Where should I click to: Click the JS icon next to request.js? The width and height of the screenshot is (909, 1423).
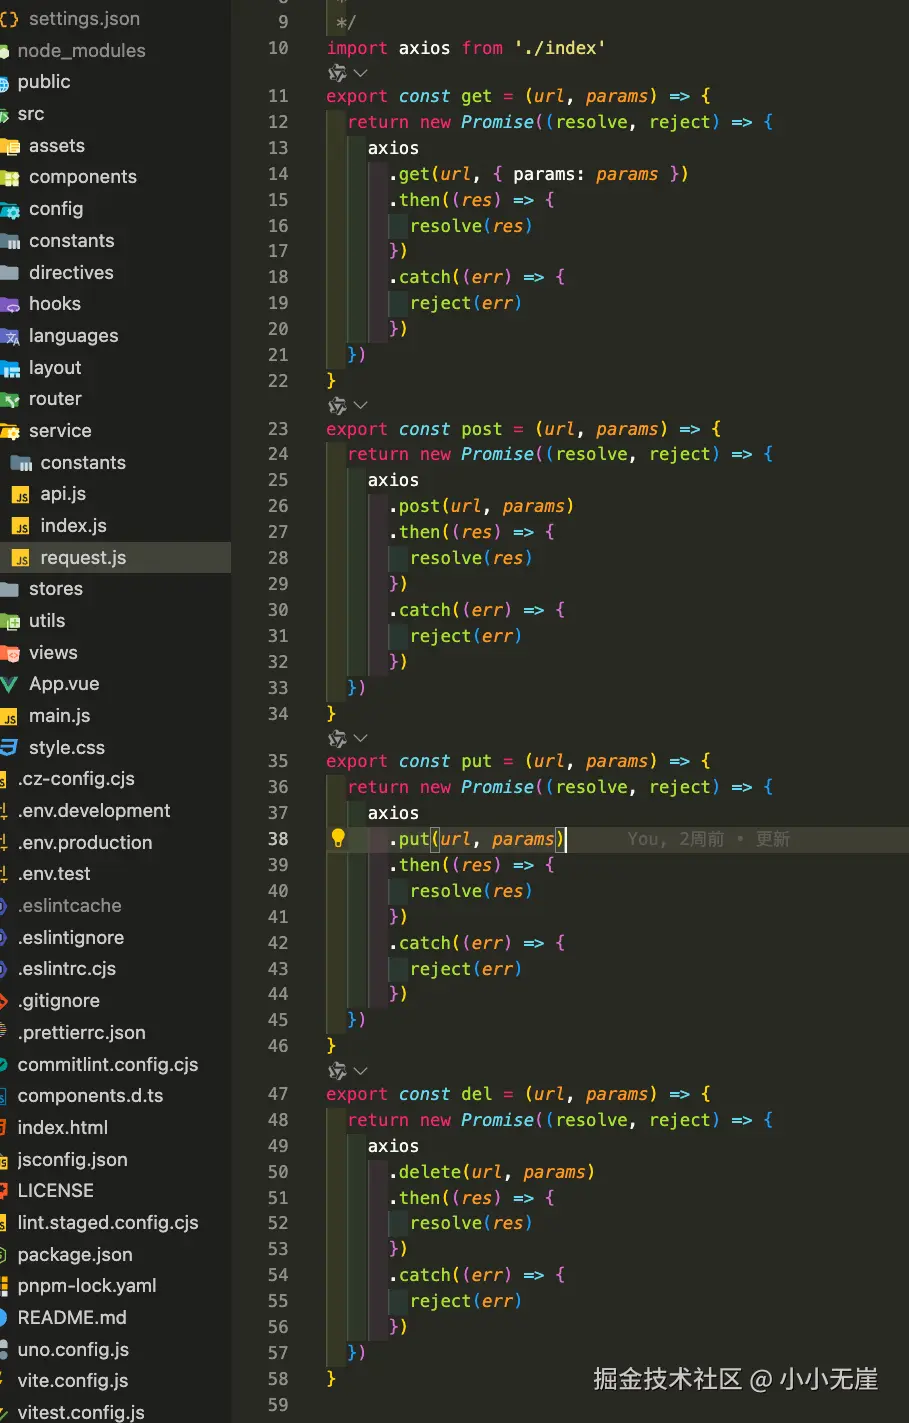tap(21, 559)
